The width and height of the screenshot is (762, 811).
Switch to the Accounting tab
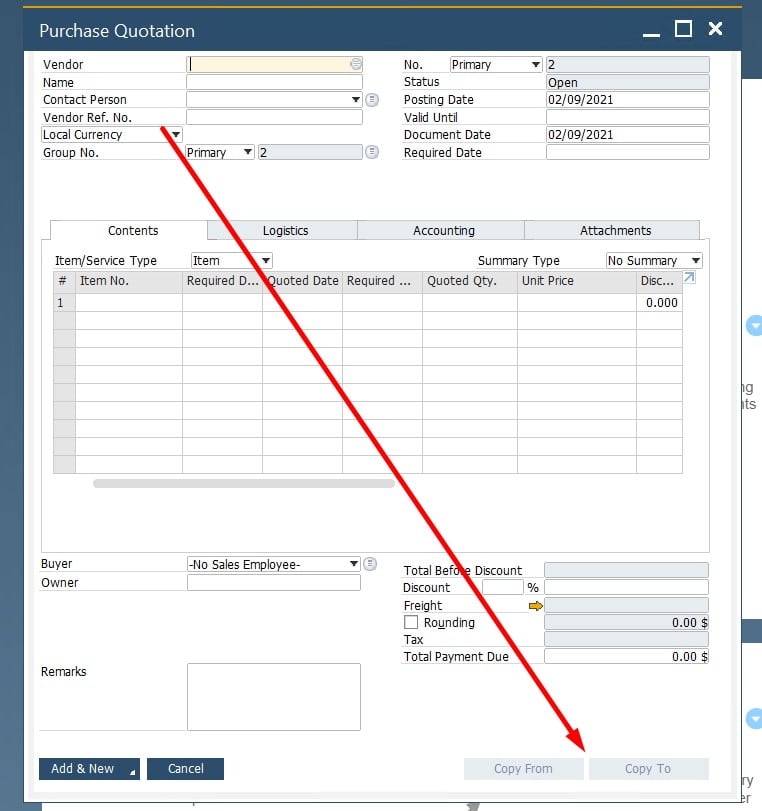(x=443, y=231)
